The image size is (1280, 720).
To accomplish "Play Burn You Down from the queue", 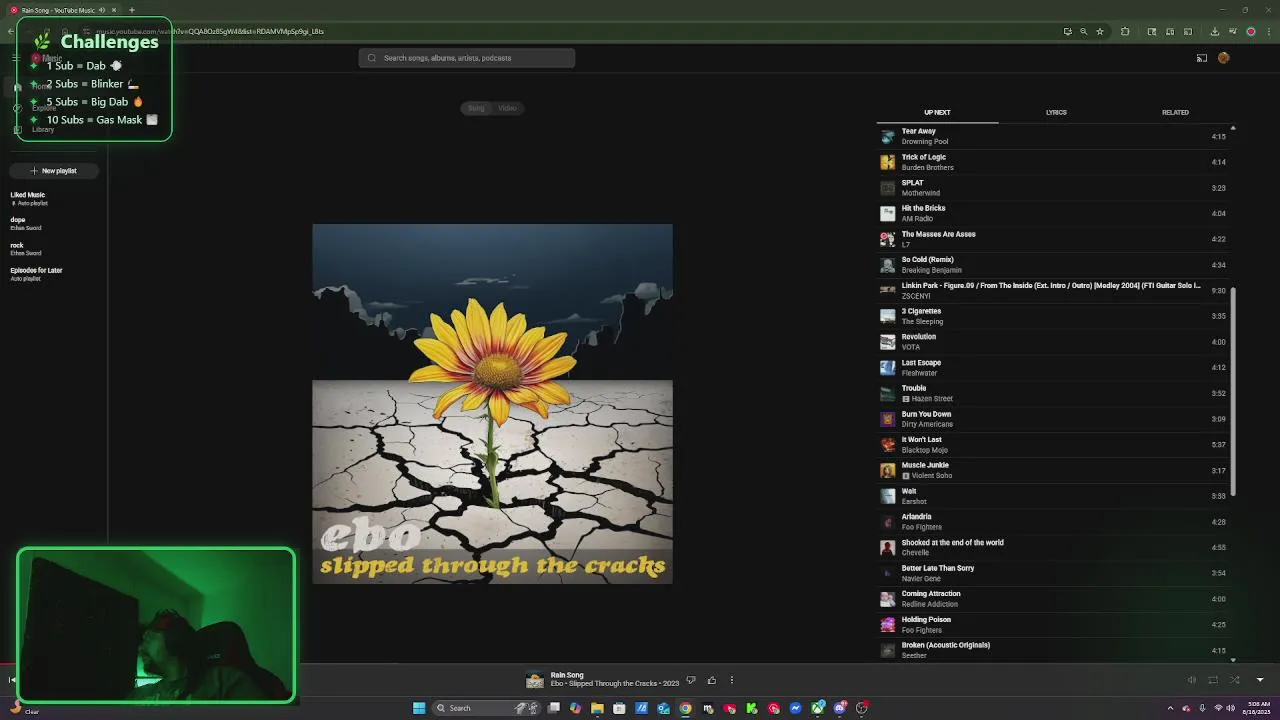I will (1055, 419).
